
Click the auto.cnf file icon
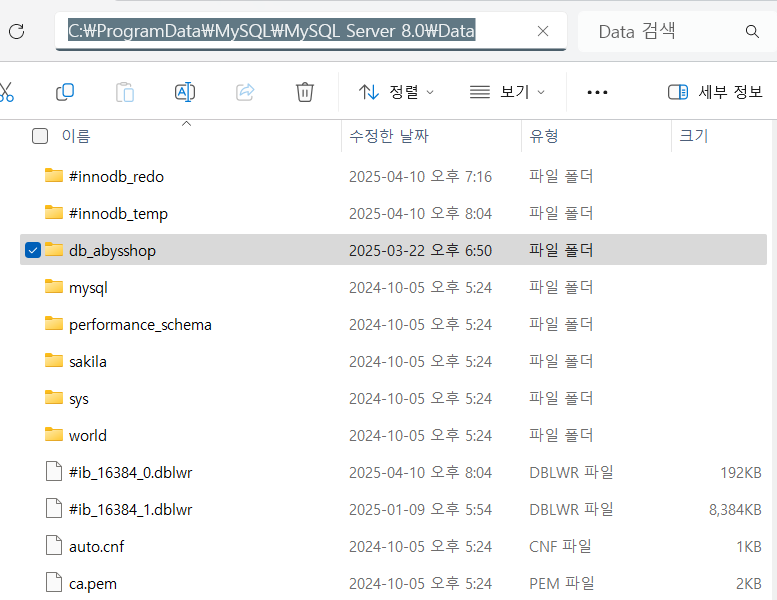tap(54, 546)
